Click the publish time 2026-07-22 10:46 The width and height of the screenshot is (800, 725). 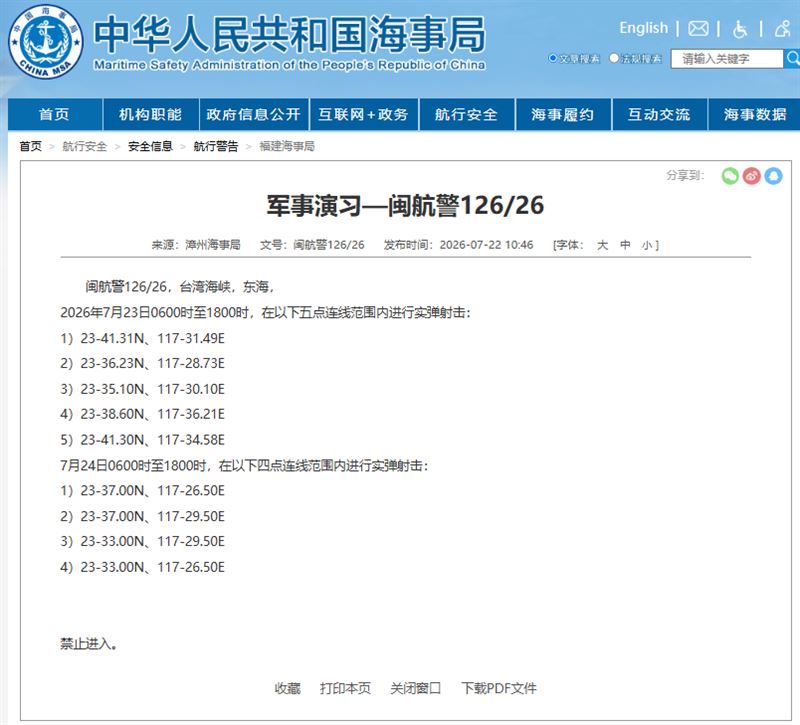click(486, 245)
